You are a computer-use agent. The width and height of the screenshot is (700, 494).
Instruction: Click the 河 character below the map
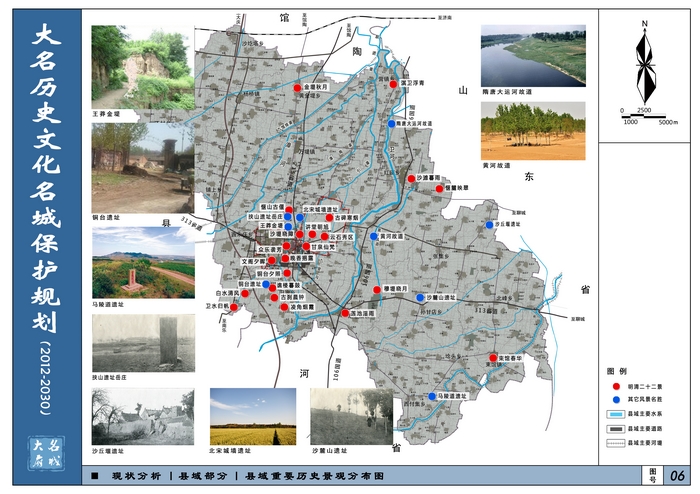coord(304,374)
